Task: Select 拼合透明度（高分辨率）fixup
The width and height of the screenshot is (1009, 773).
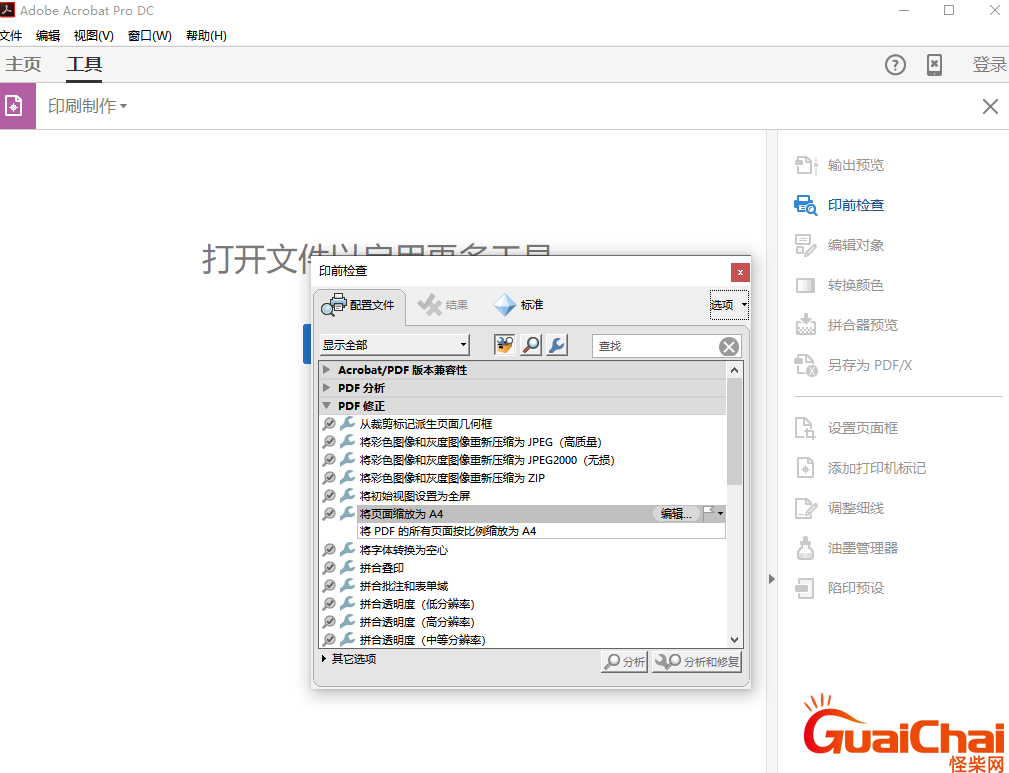Action: tap(417, 622)
